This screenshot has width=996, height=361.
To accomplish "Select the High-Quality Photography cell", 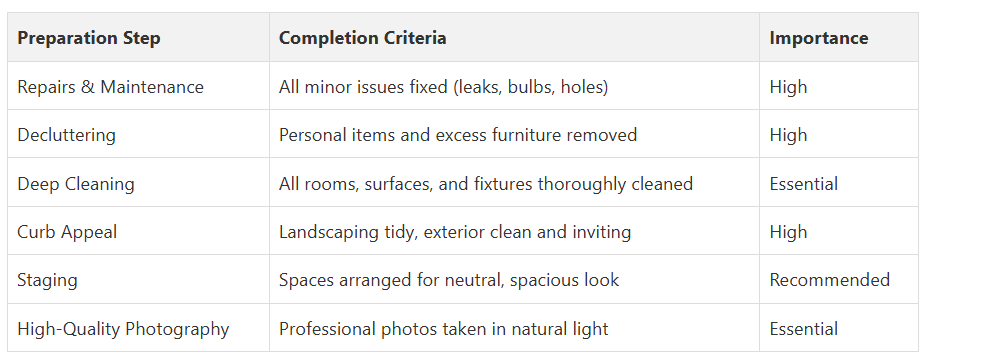I will pos(138,328).
